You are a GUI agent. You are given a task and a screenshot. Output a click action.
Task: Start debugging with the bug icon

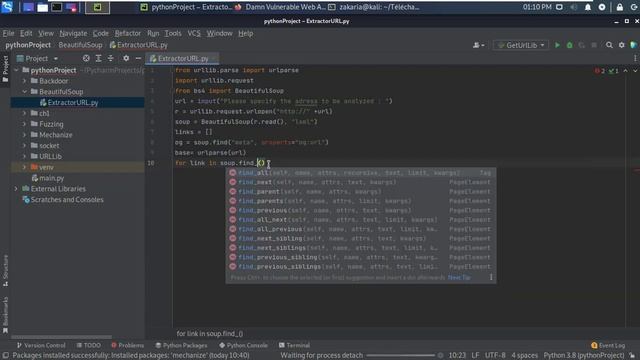pos(569,45)
